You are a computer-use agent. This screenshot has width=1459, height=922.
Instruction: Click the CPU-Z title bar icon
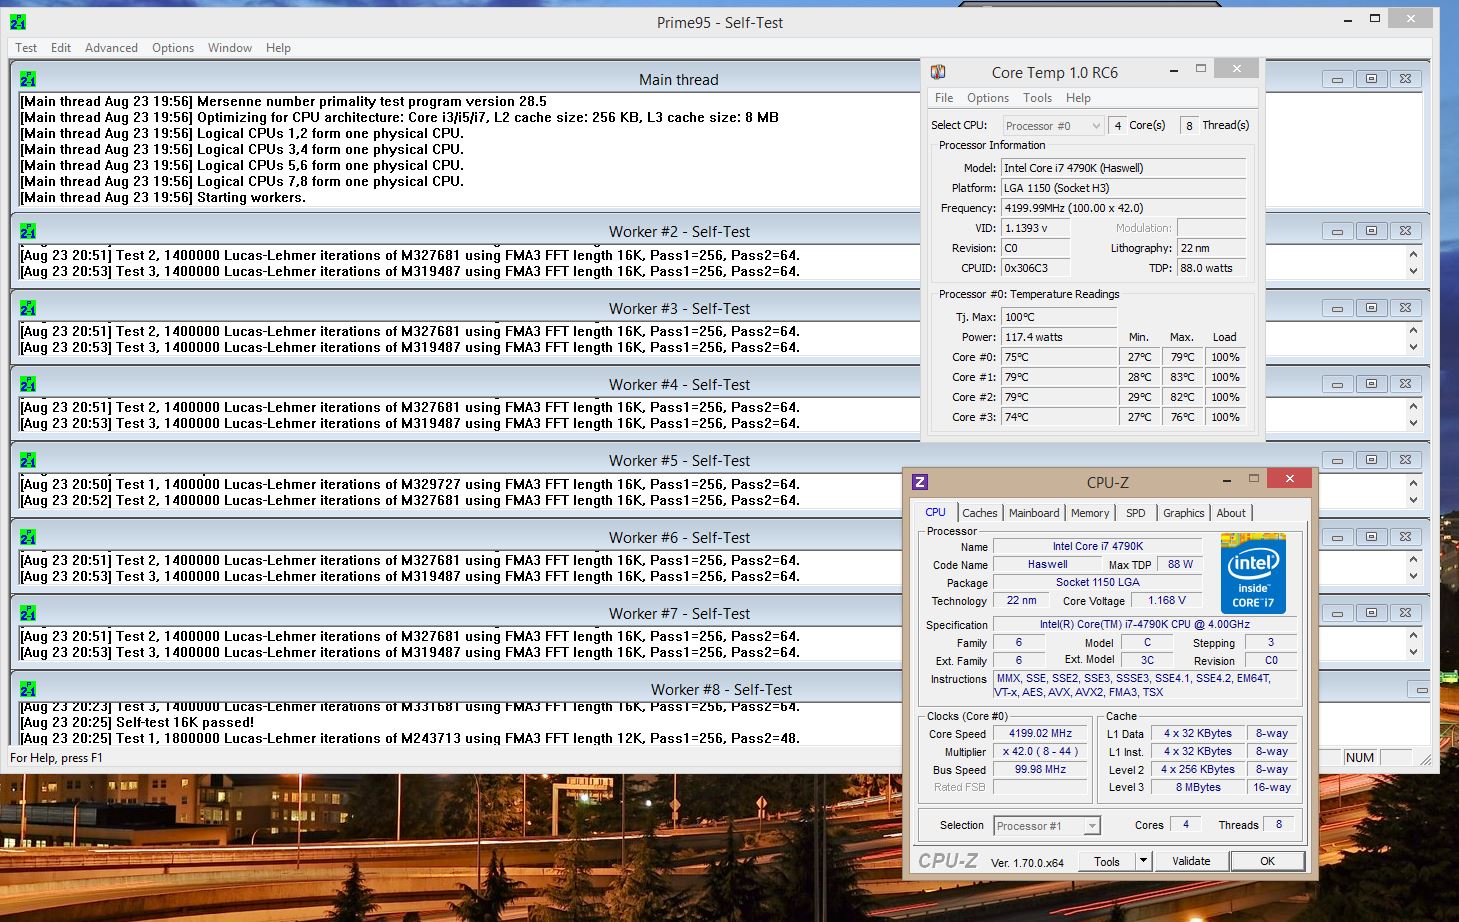920,482
